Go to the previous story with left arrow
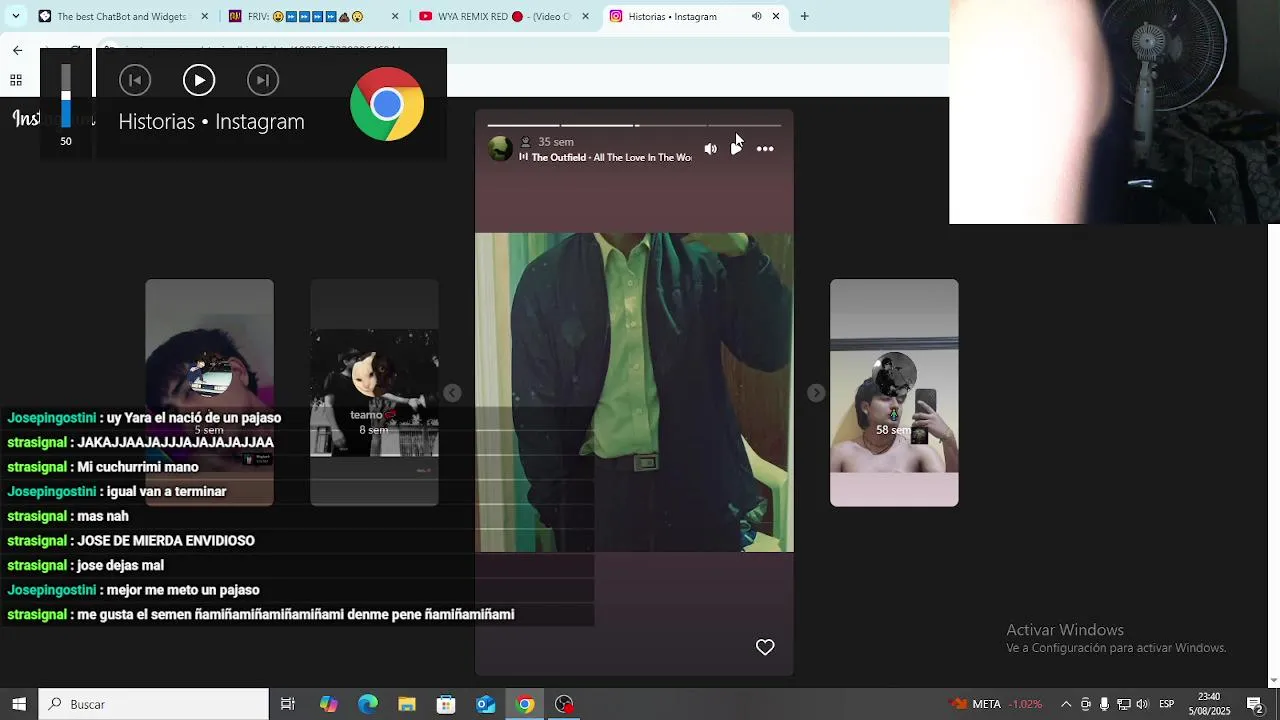Screen dimensions: 1280x720 [452, 393]
